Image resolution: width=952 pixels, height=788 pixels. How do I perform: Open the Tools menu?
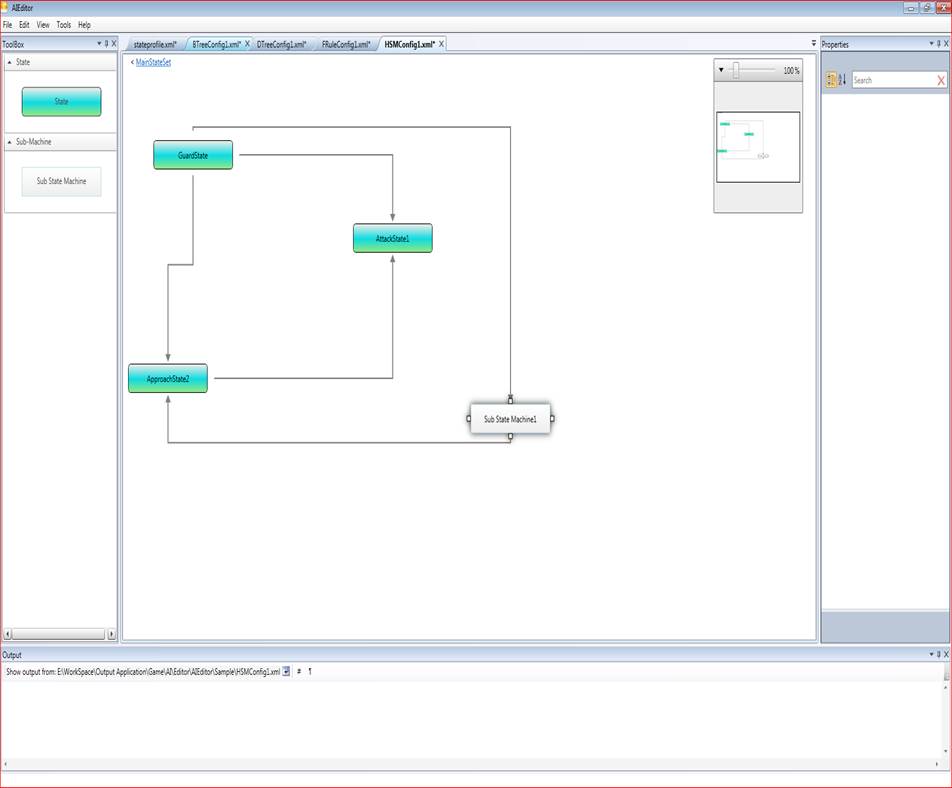63,24
